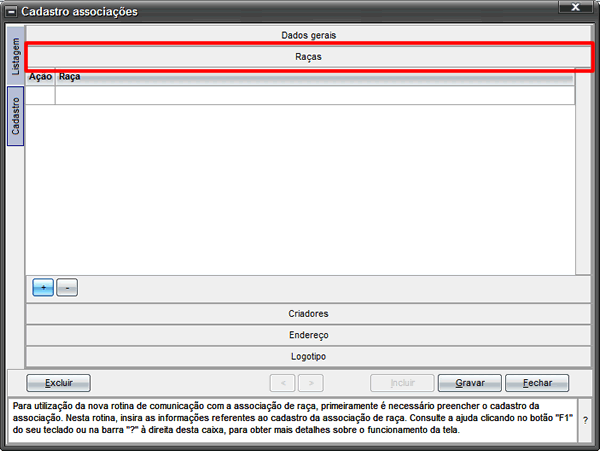This screenshot has height=451, width=600.
Task: Go to previous record arrow button
Action: coord(282,383)
